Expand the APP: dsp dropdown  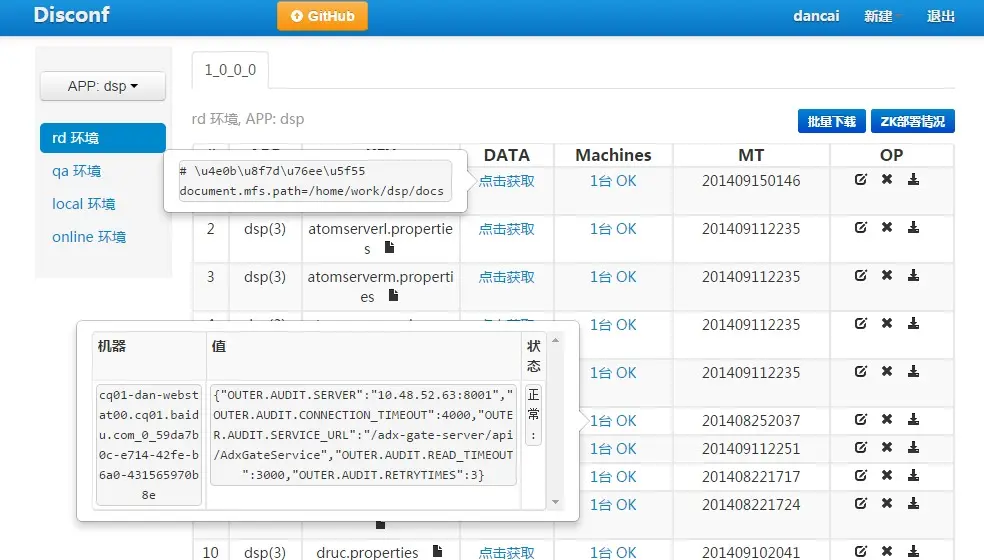click(103, 86)
